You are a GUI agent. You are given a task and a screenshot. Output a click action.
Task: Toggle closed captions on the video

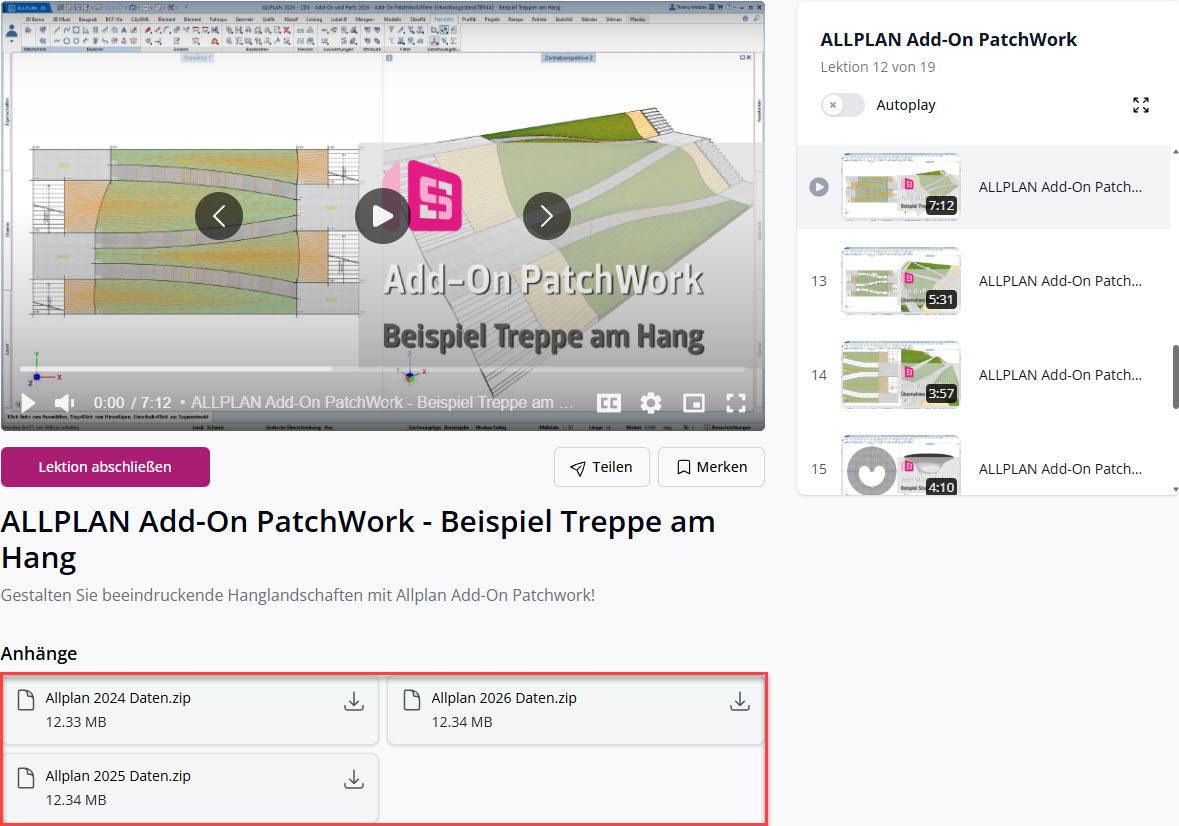609,403
